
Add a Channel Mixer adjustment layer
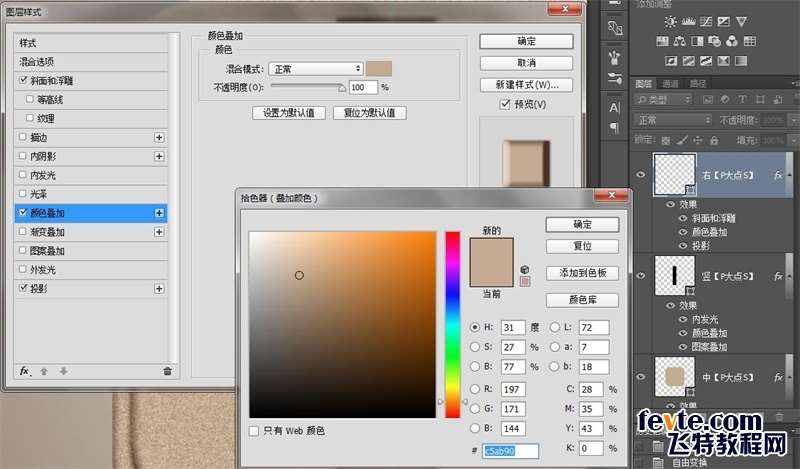732,41
